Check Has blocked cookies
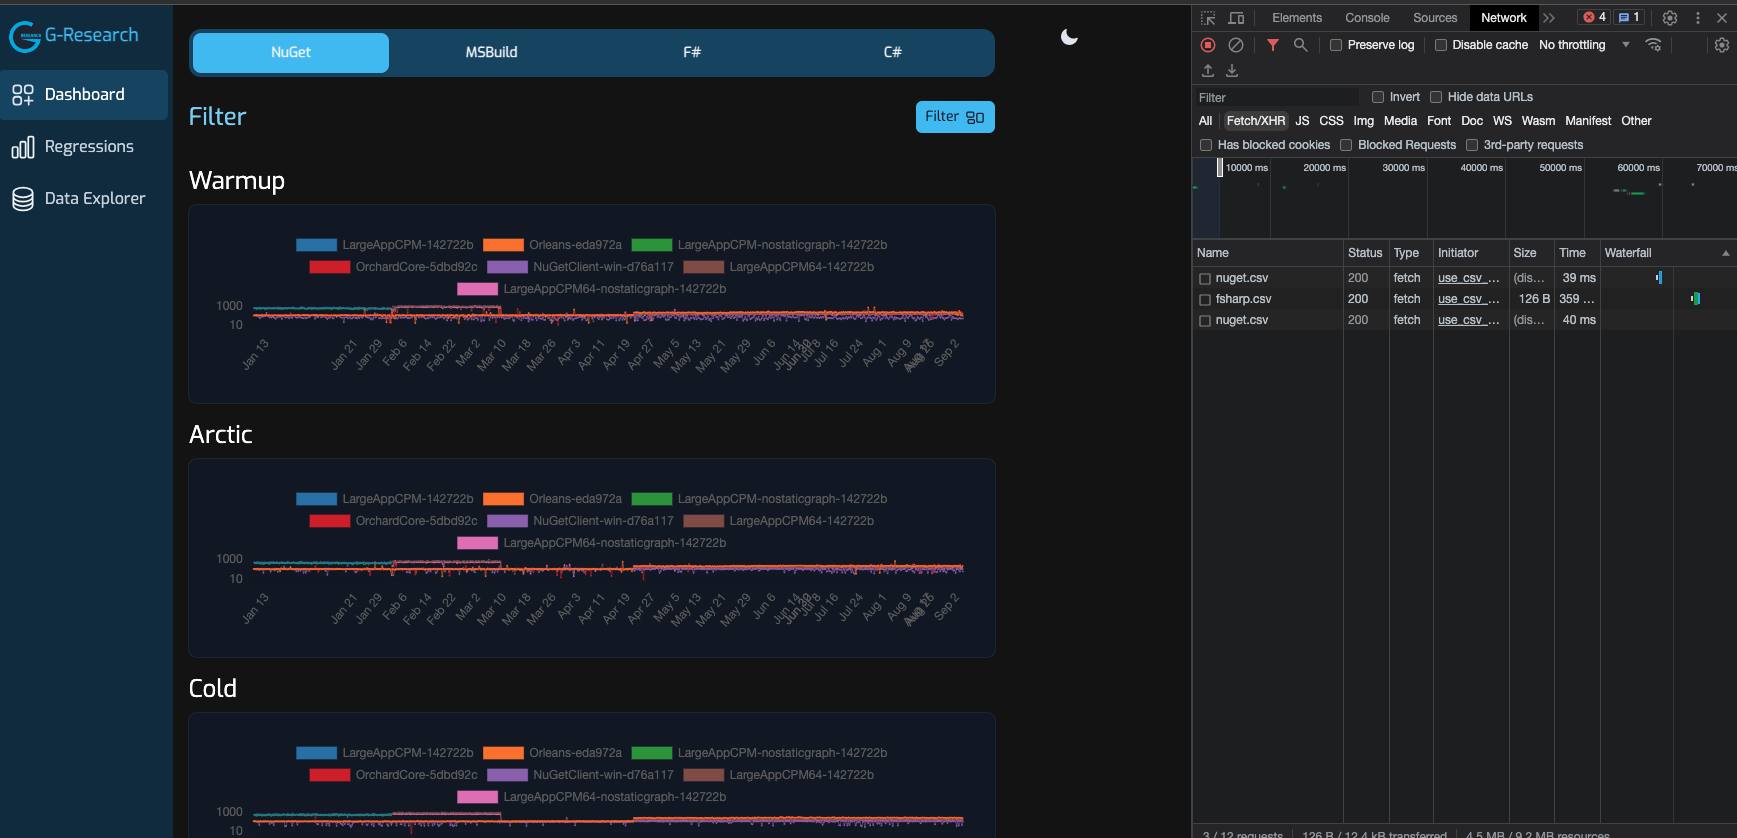Image resolution: width=1737 pixels, height=838 pixels. (x=1206, y=145)
